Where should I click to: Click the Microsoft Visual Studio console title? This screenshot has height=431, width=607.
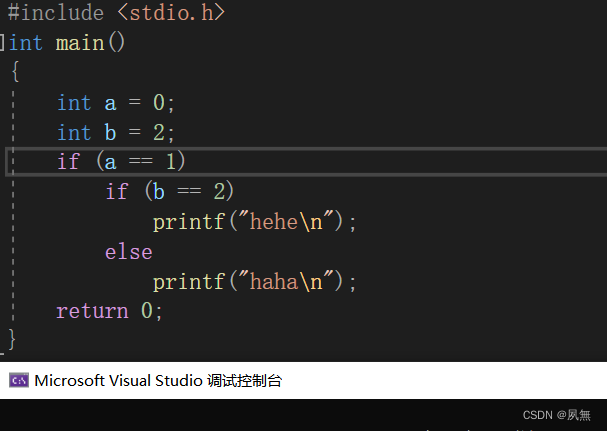(x=158, y=381)
